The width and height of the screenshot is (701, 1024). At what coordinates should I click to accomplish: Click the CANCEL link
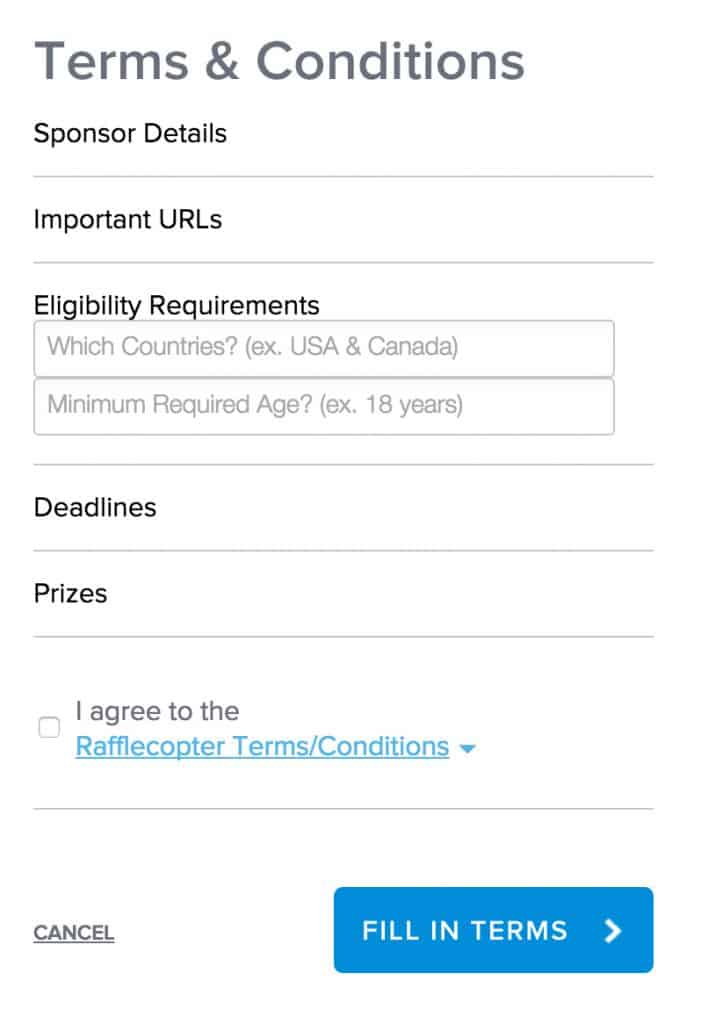coord(74,934)
